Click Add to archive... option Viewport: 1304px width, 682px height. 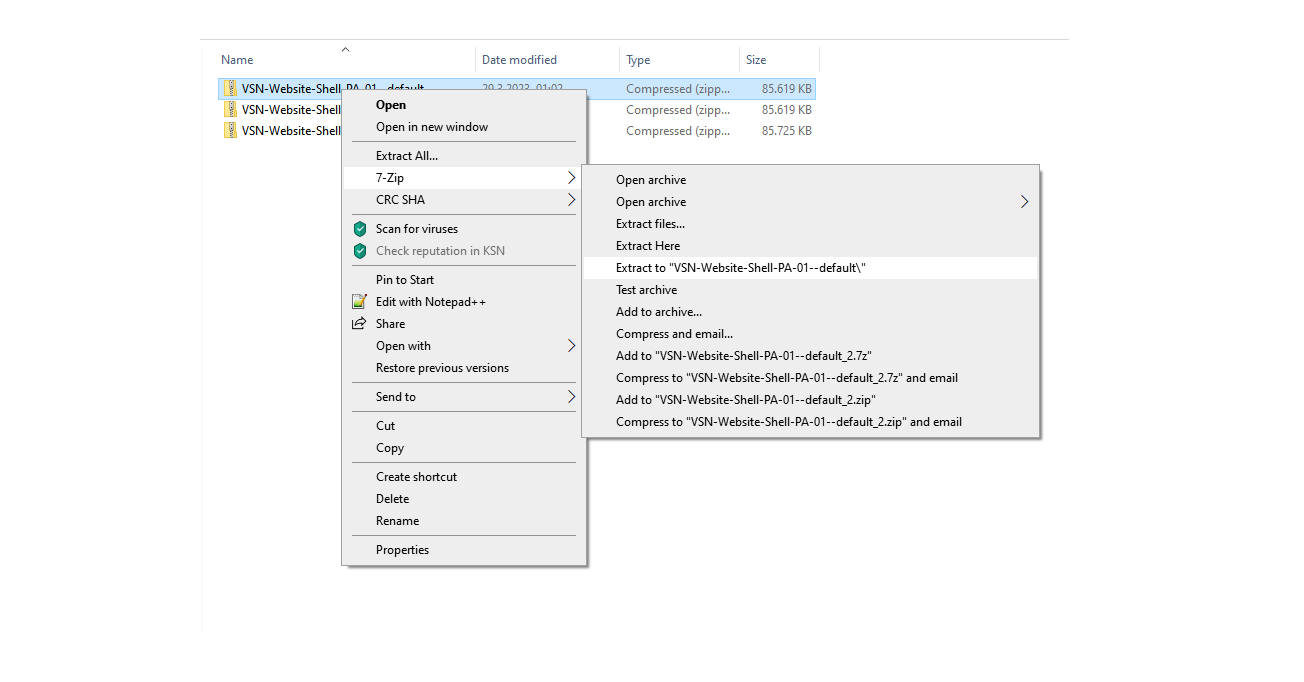click(x=658, y=312)
